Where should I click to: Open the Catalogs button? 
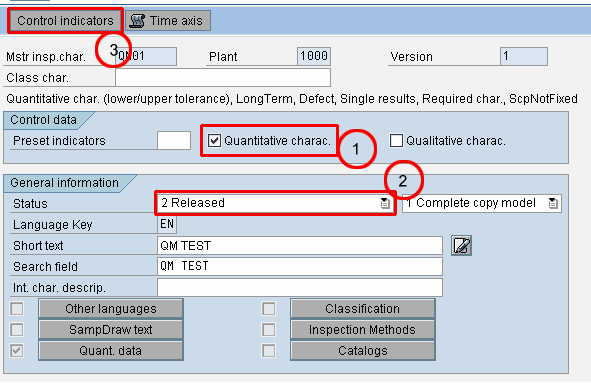363,351
